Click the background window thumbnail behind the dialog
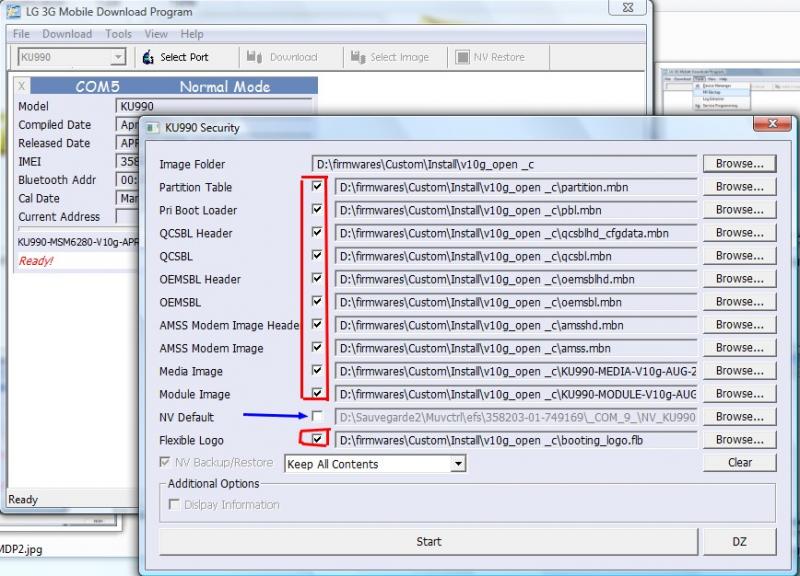The height and width of the screenshot is (576, 800). pos(730,90)
